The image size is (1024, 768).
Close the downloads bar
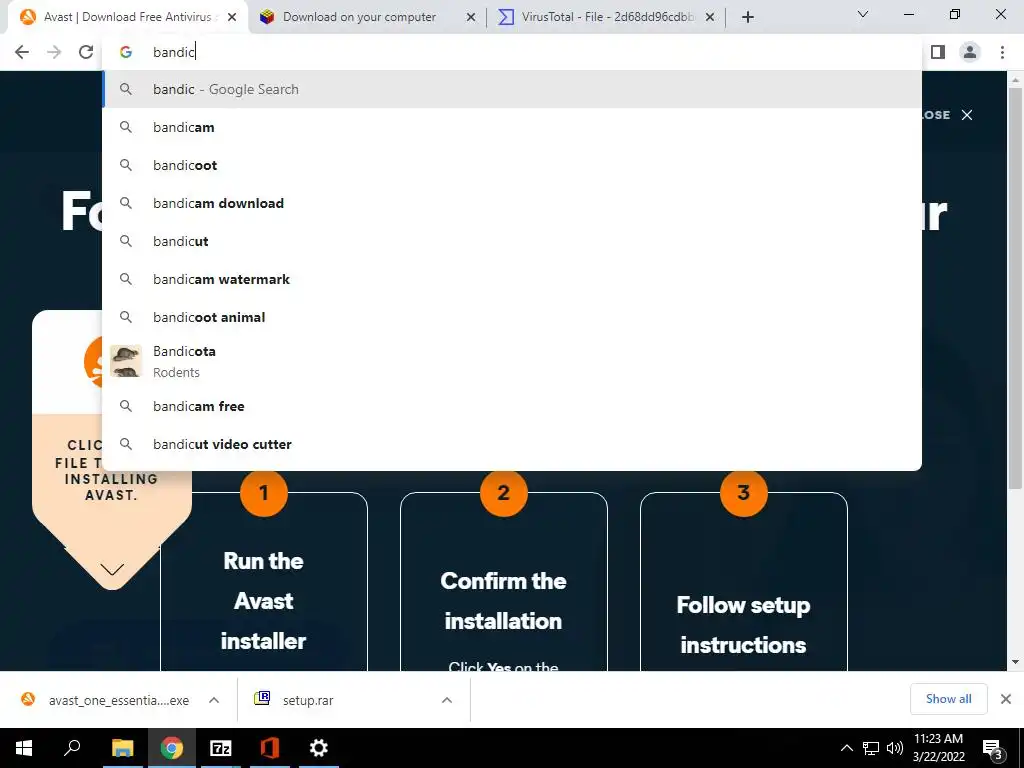(x=1006, y=699)
